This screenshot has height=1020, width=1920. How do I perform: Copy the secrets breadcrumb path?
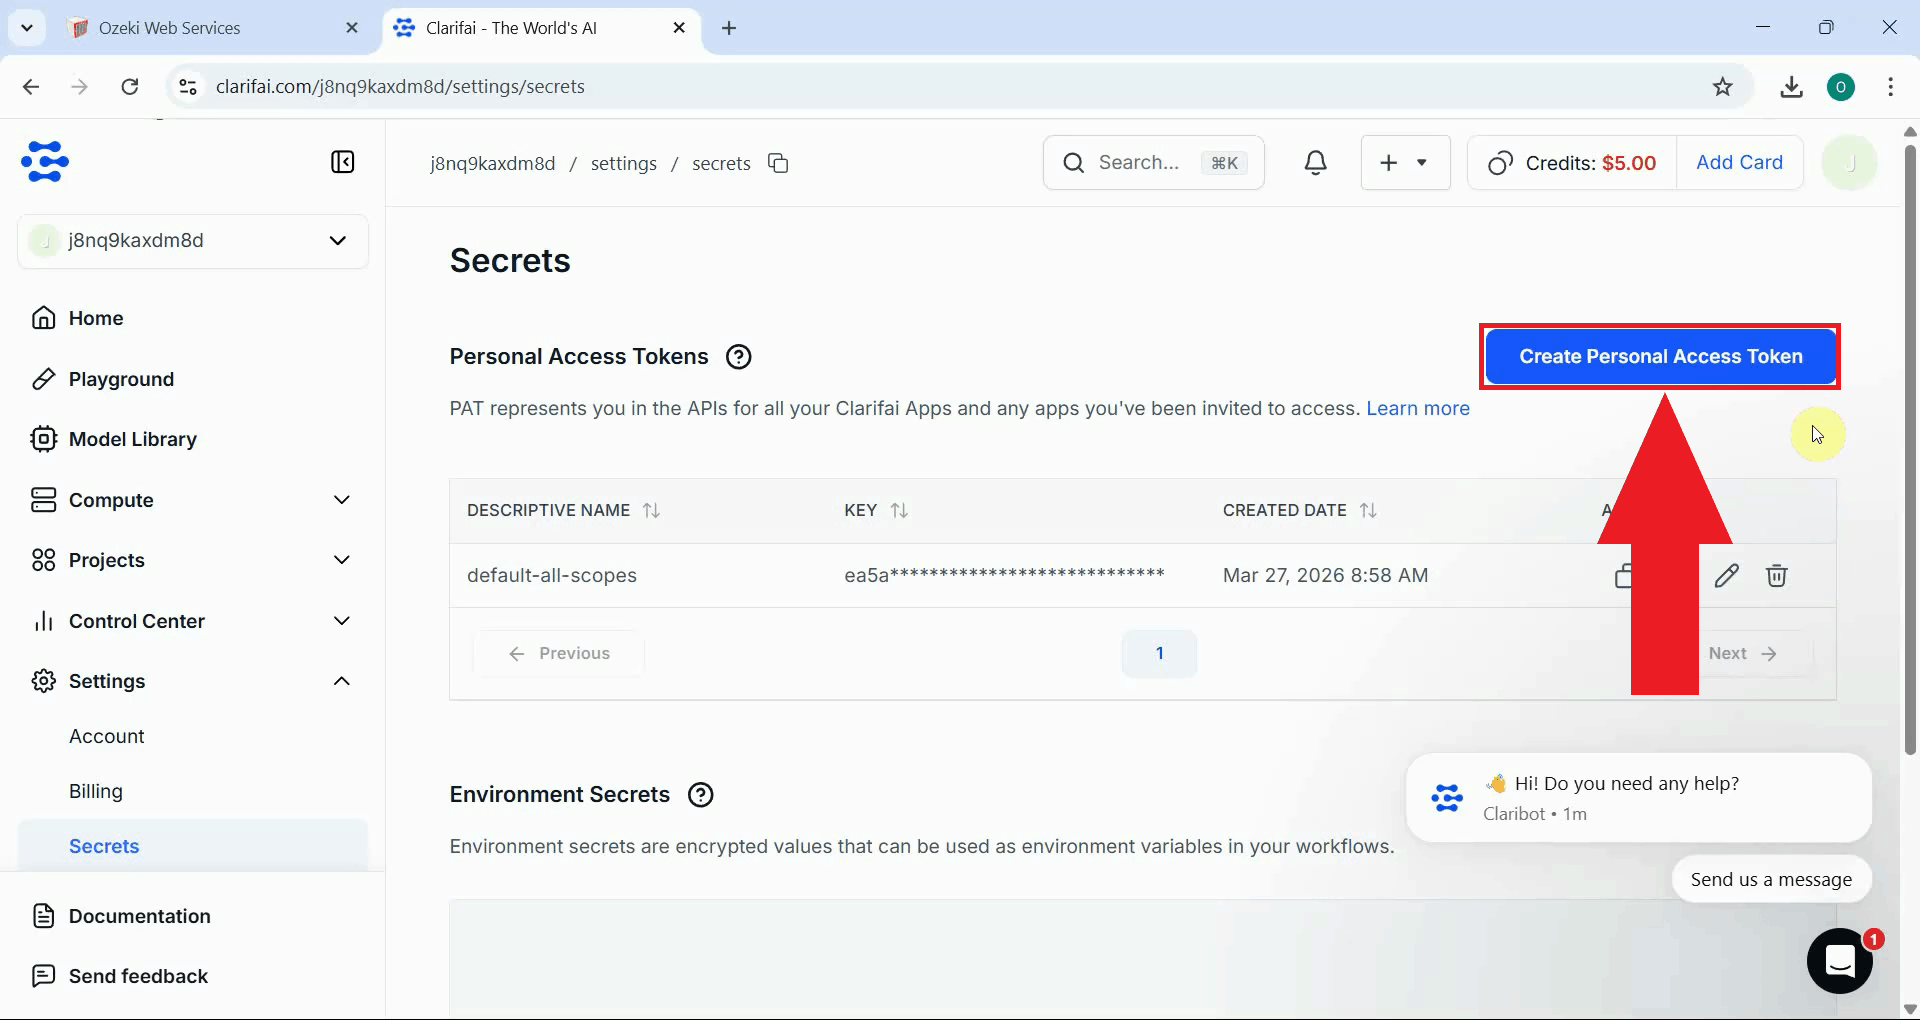tap(779, 163)
